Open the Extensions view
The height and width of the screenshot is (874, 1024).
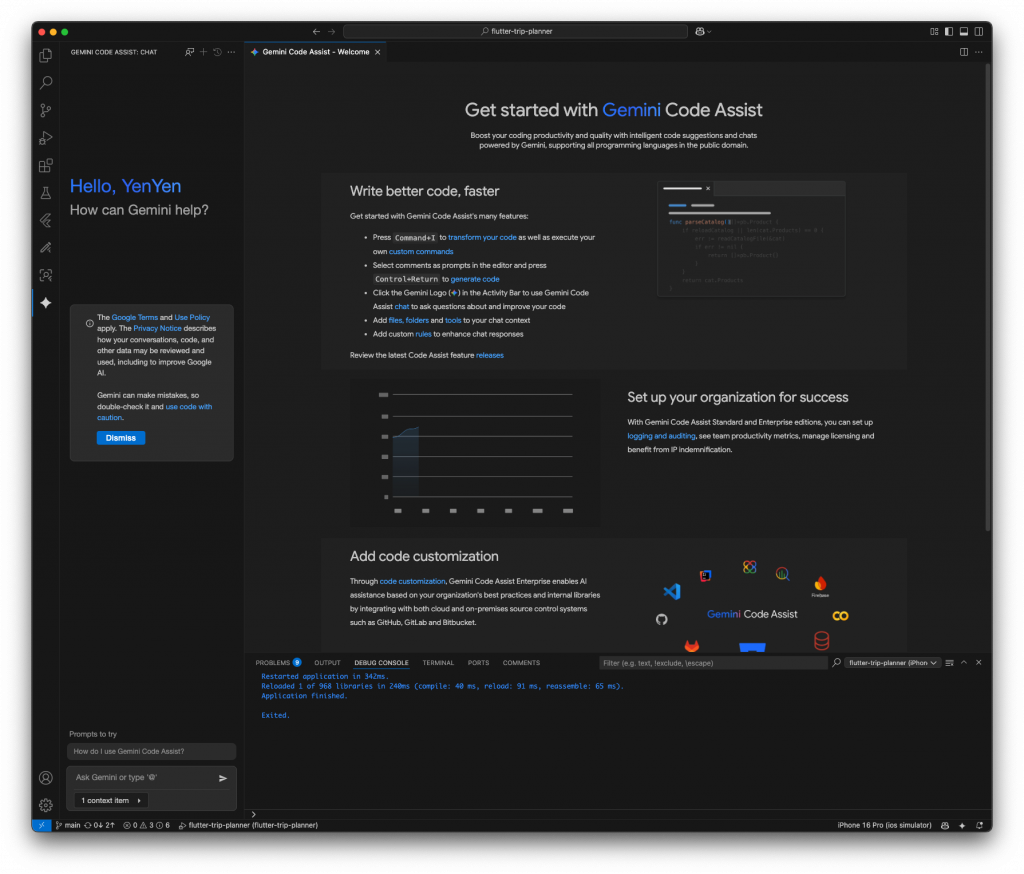pos(46,165)
